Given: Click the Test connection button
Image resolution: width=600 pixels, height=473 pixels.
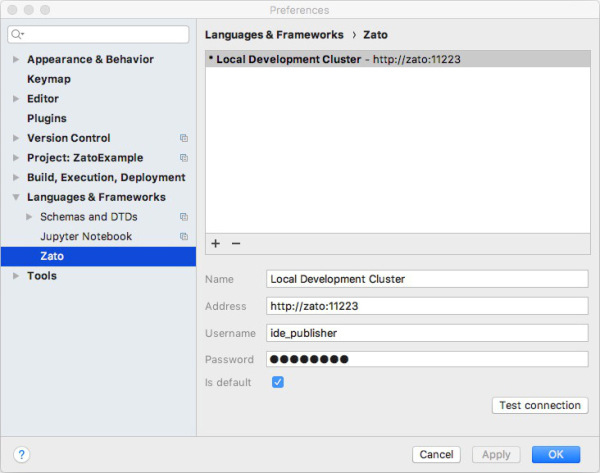Looking at the screenshot, I should (540, 405).
